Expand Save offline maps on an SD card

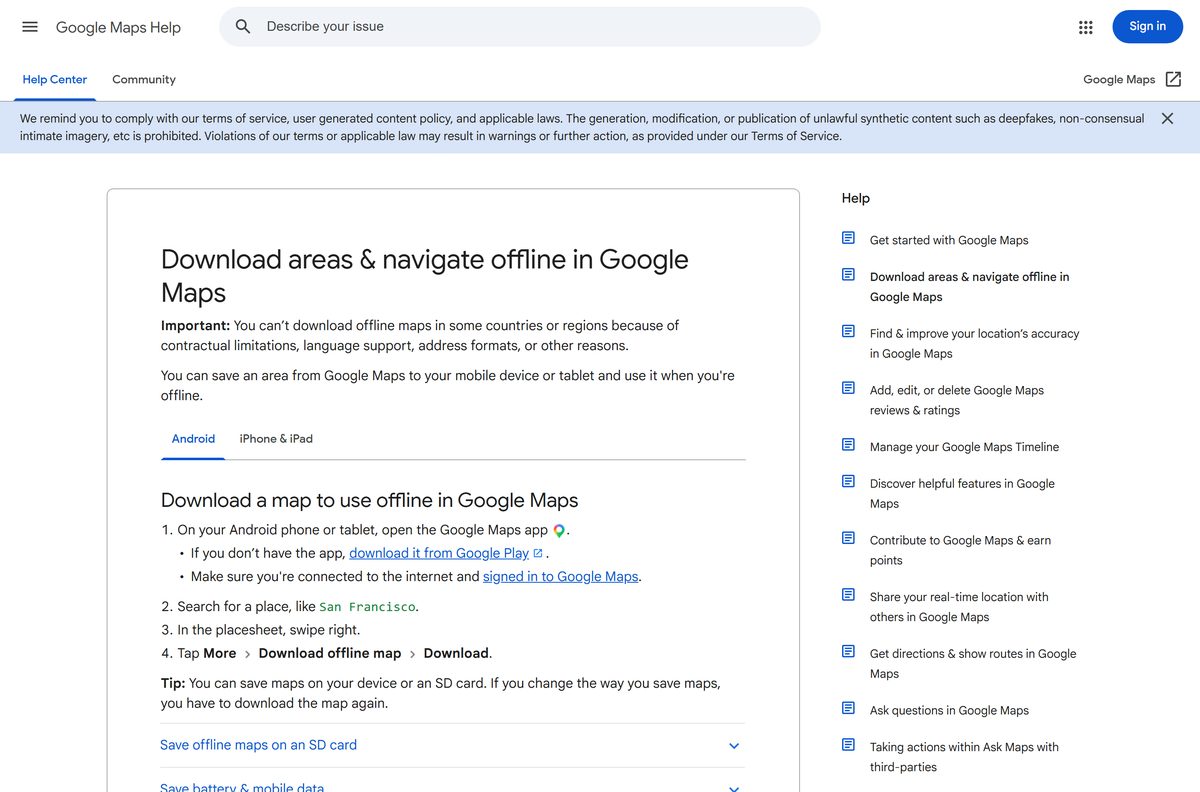[x=453, y=745]
